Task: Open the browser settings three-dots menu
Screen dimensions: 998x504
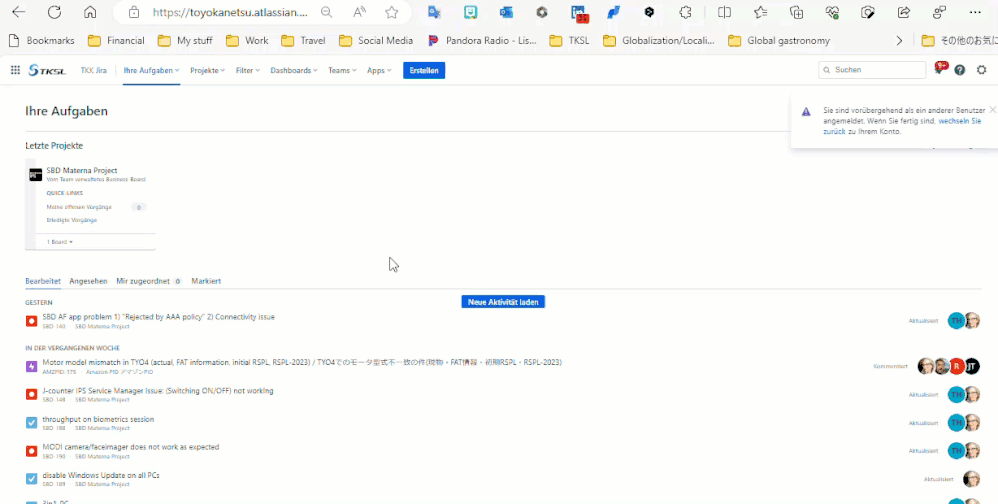Action: pyautogui.click(x=975, y=12)
